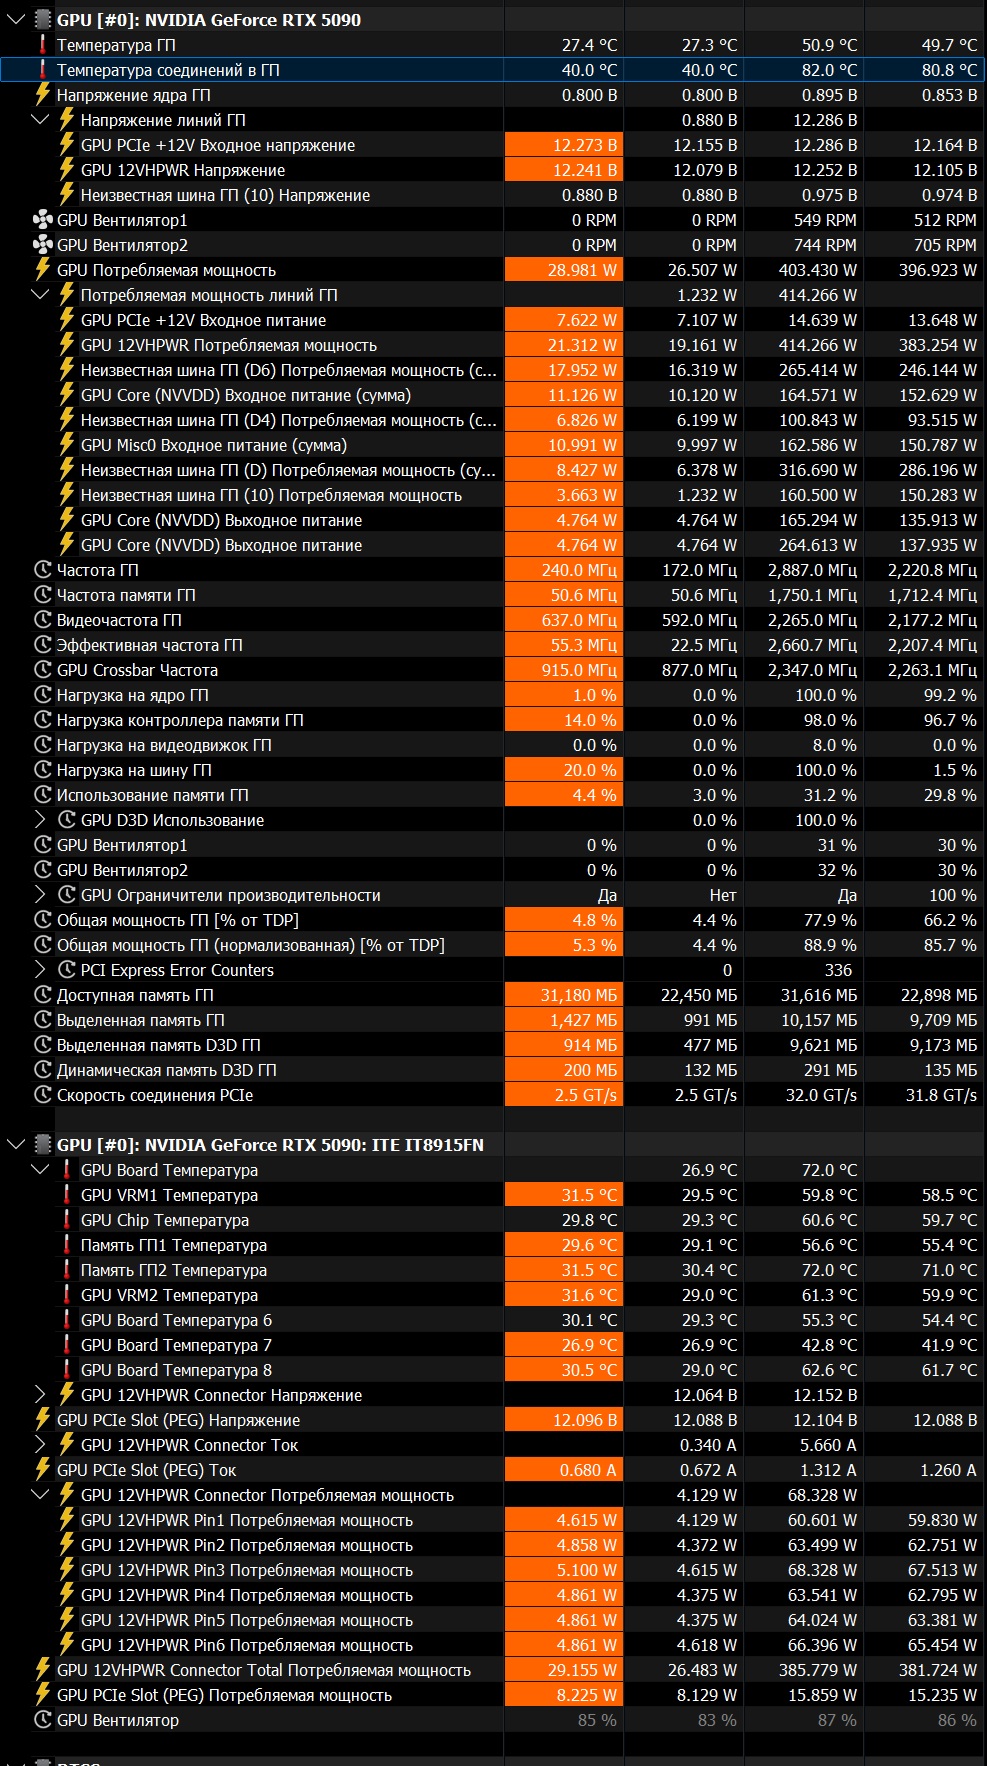987x1766 pixels.
Task: Select GPU Board Температура 7 row
Action: tap(493, 1344)
